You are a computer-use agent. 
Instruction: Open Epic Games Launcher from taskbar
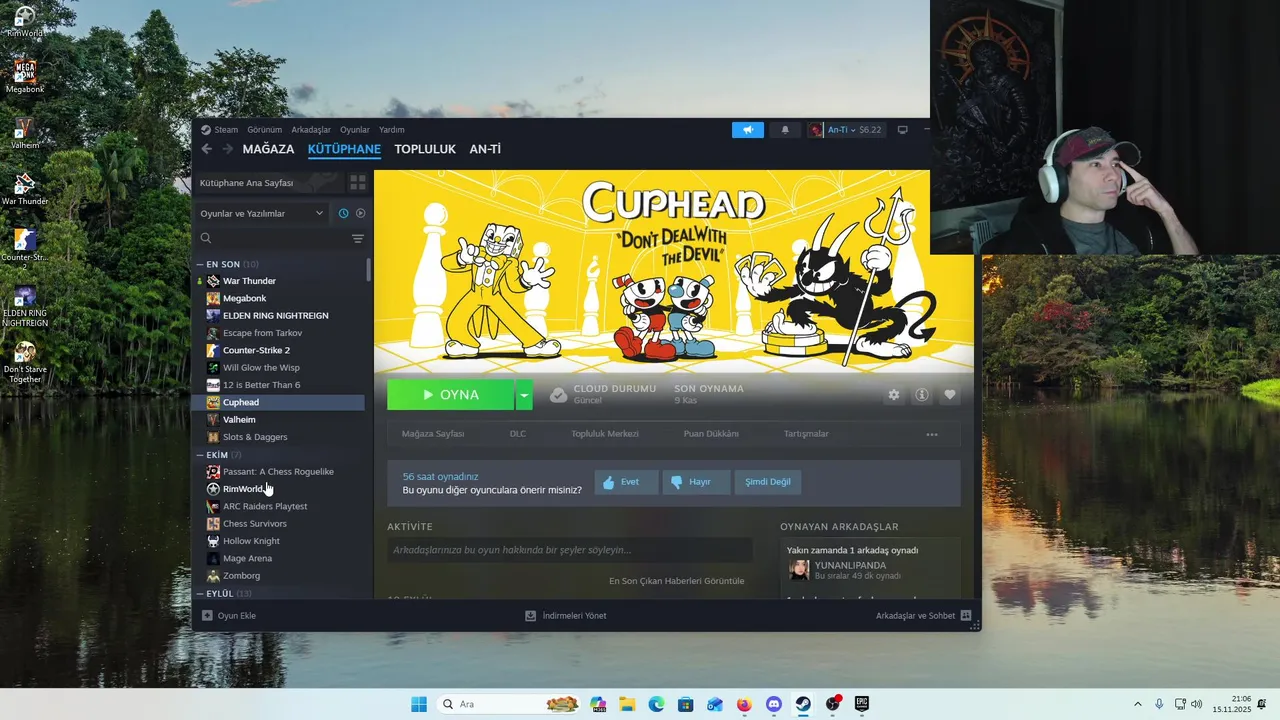(x=861, y=704)
